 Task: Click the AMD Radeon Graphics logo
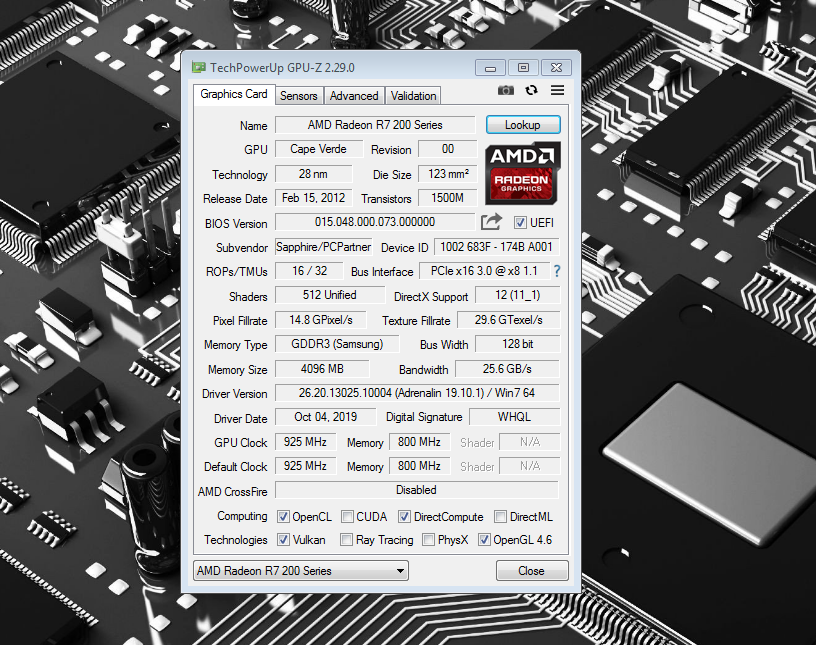click(x=523, y=173)
